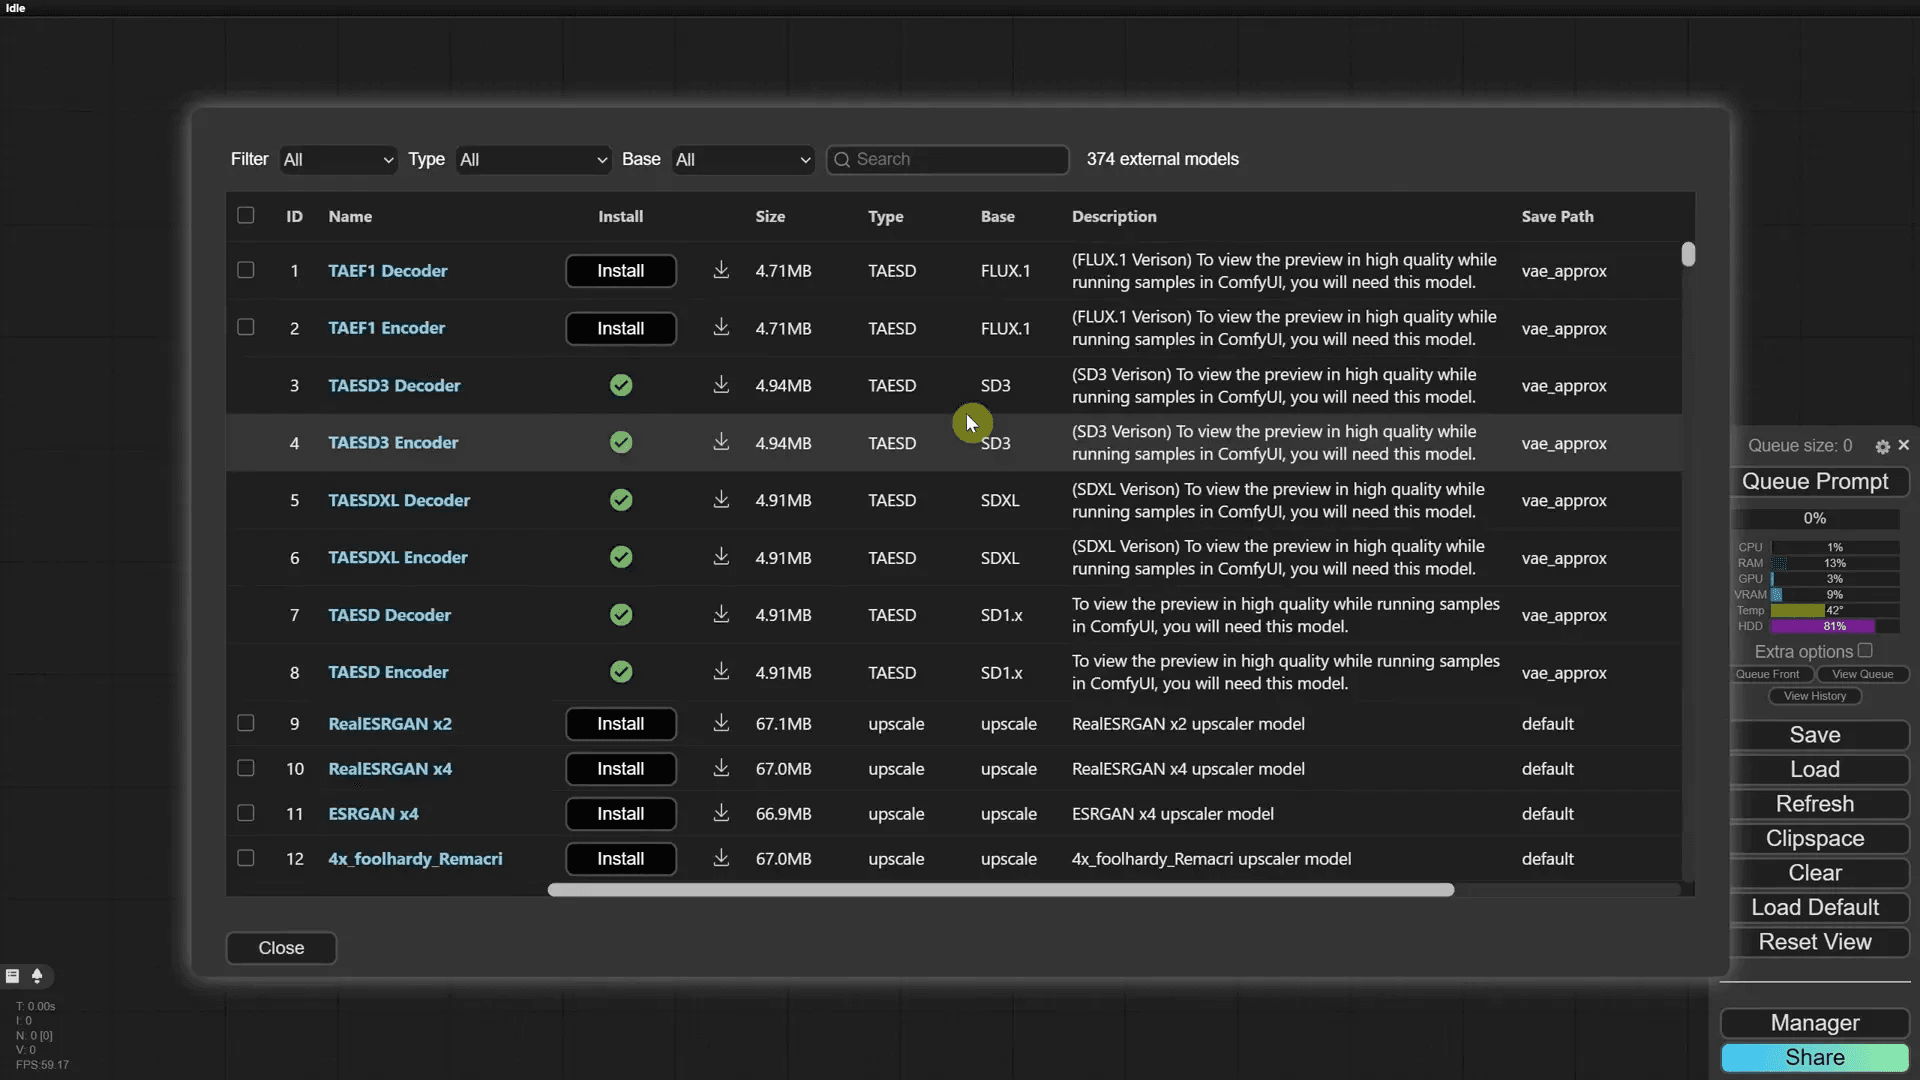Expand the Type dropdown
Image resolution: width=1920 pixels, height=1080 pixels.
(x=533, y=160)
